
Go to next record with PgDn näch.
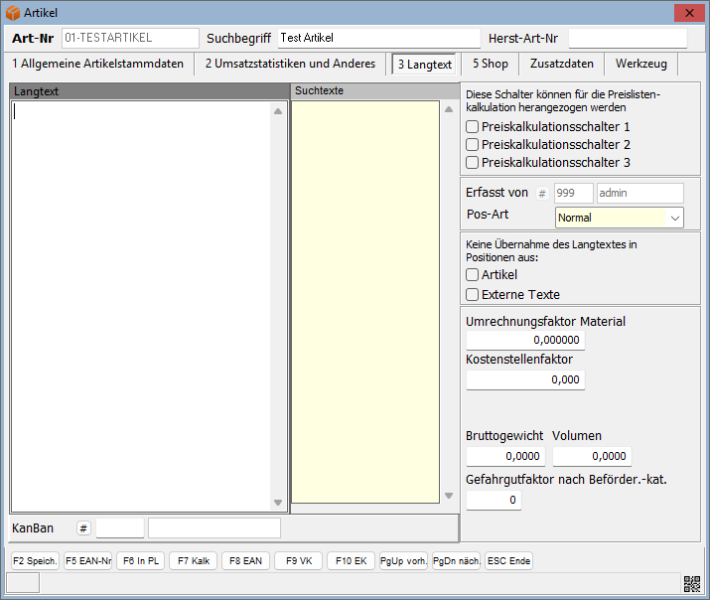[x=456, y=561]
